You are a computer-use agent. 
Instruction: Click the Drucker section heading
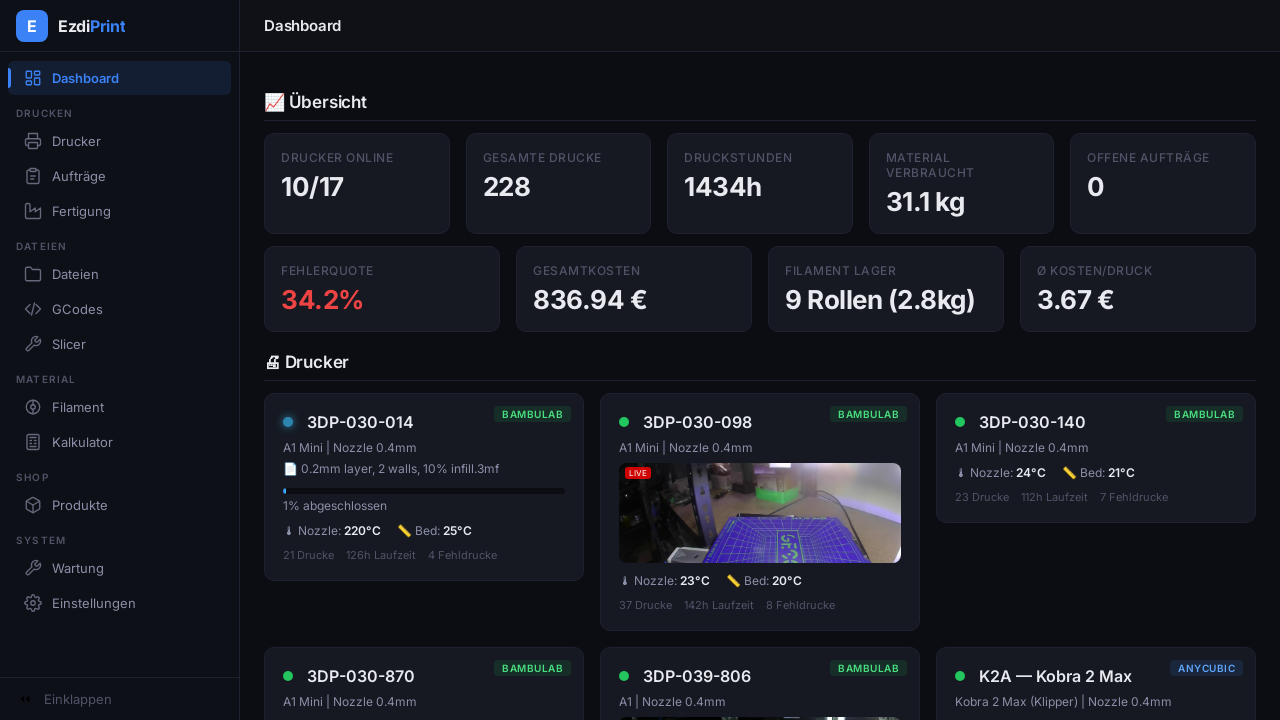(x=307, y=362)
